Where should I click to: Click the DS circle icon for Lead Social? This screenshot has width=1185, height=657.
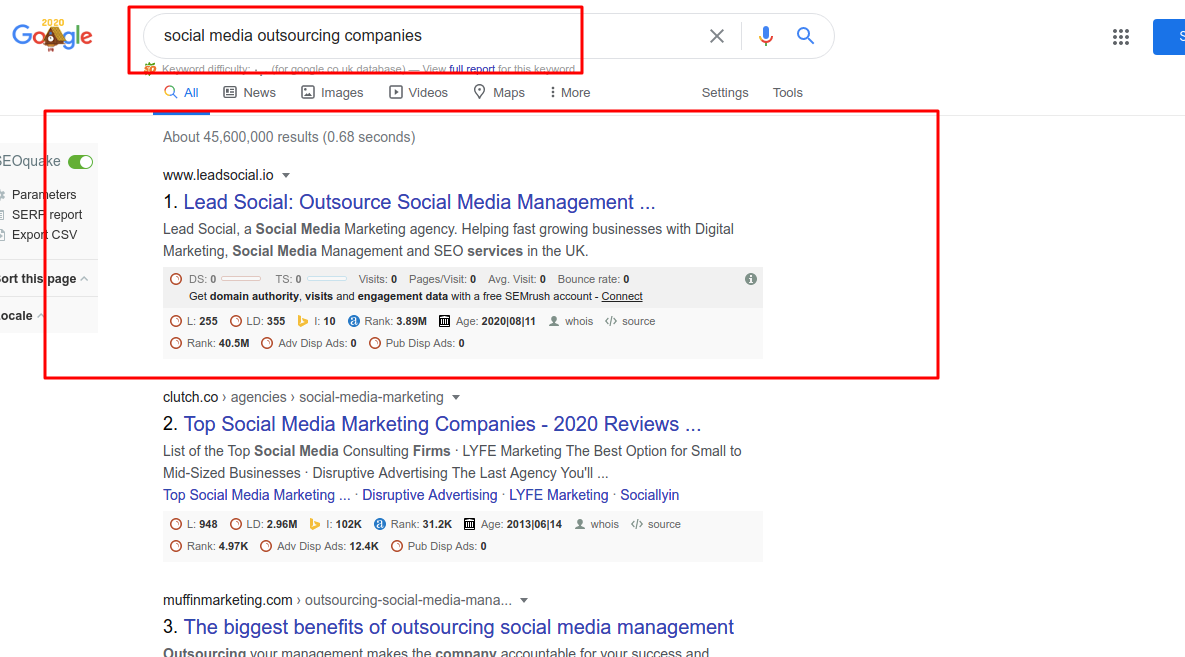pos(176,279)
